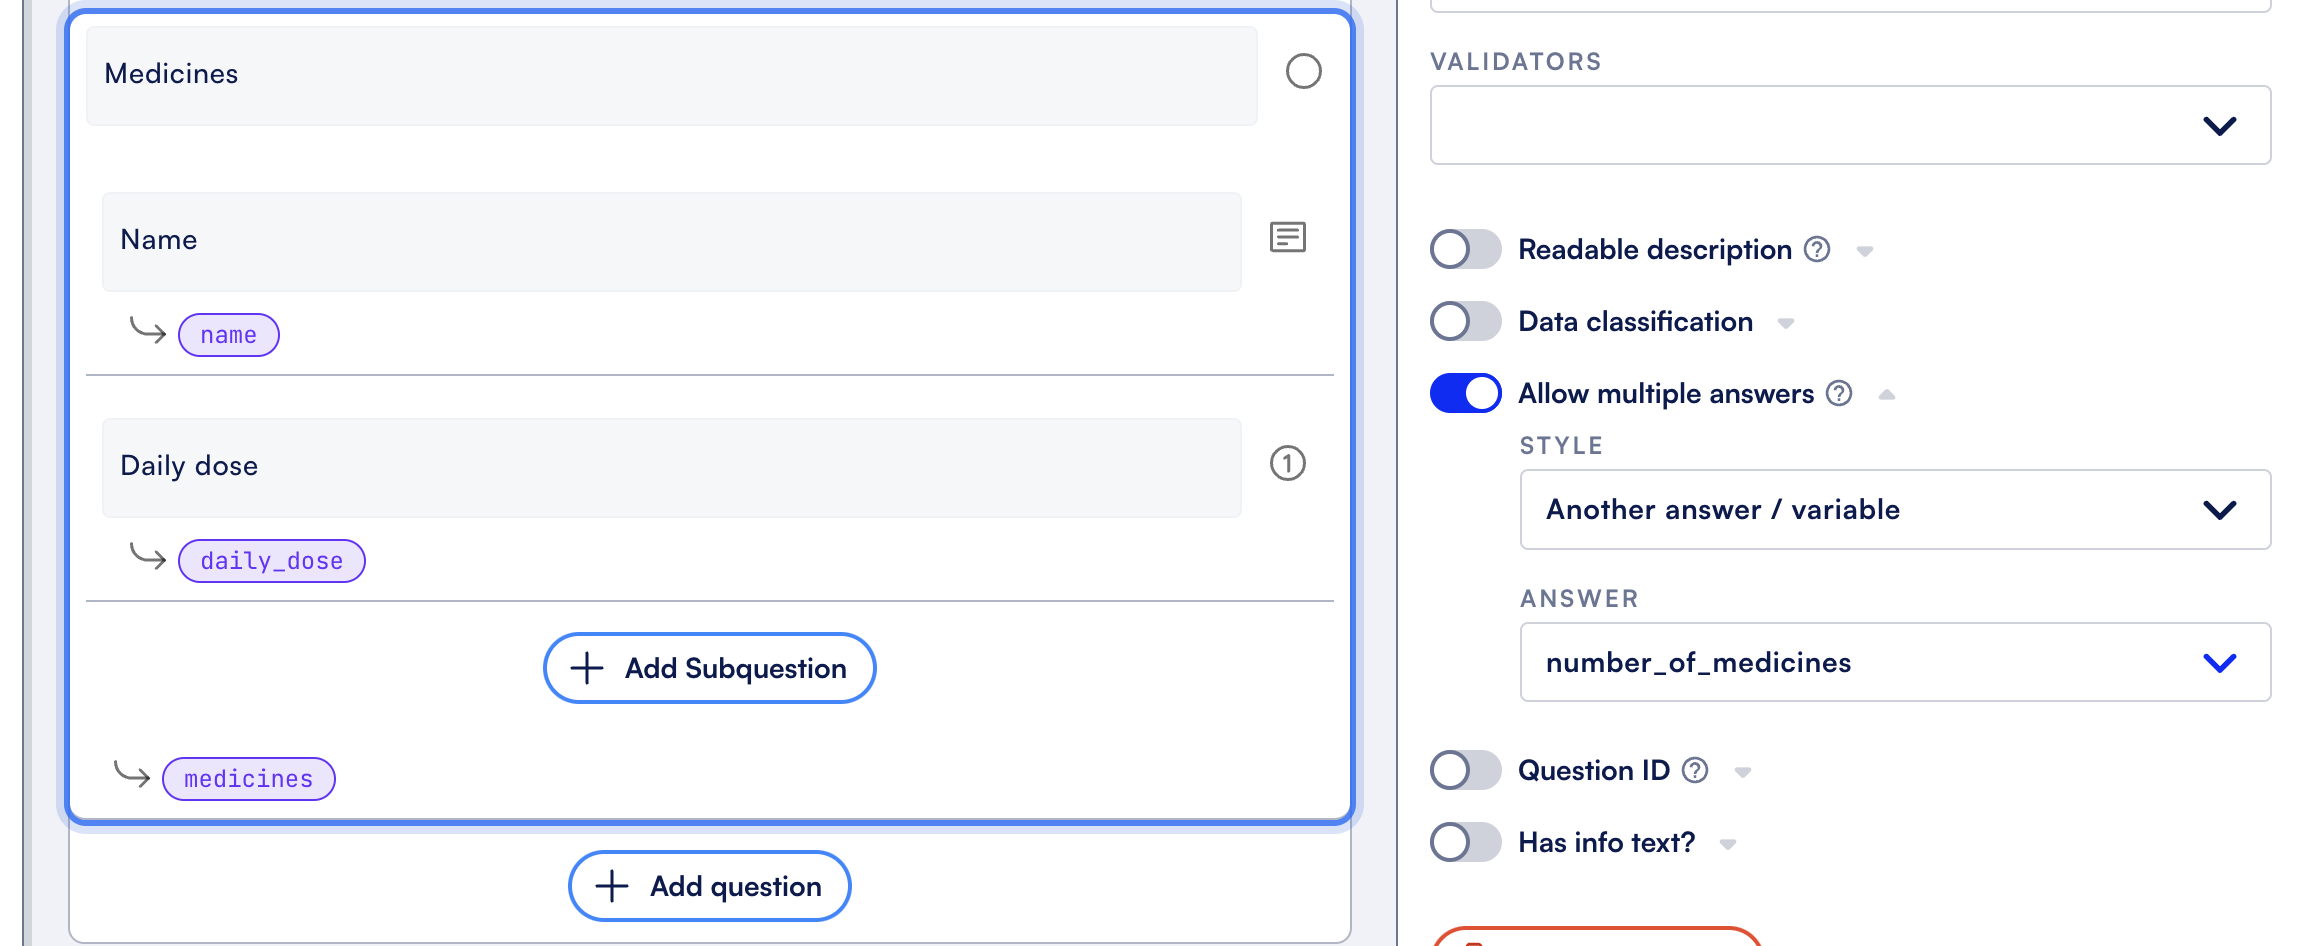Click the number type icon beside Daily dose
This screenshot has height=946, width=2304.
click(1288, 463)
